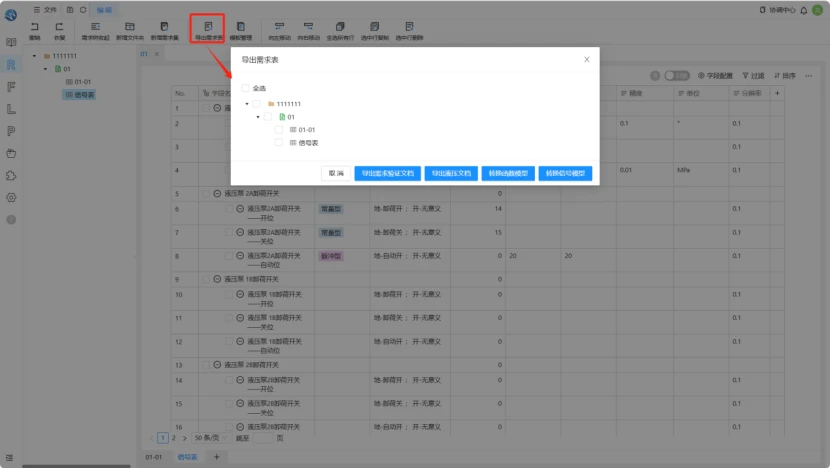Click the last blue convert-model button
The image size is (831, 468).
565,173
